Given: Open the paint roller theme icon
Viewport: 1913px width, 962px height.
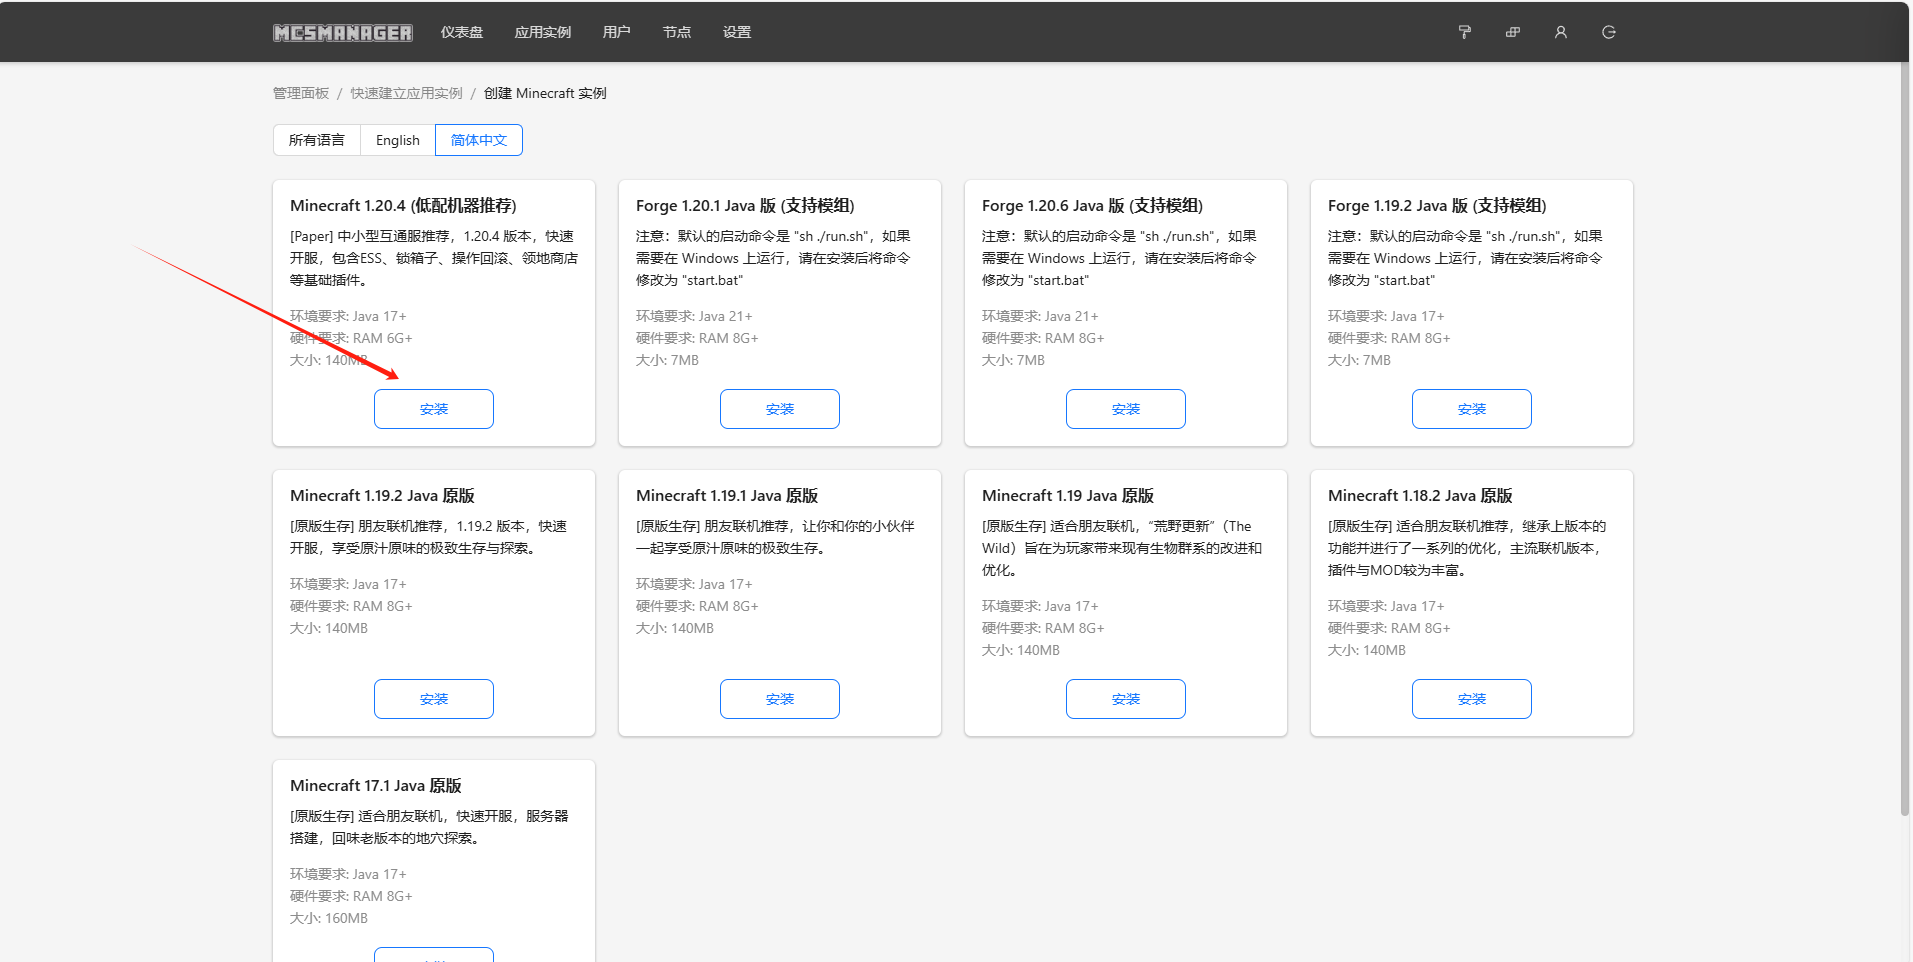Looking at the screenshot, I should [1464, 32].
